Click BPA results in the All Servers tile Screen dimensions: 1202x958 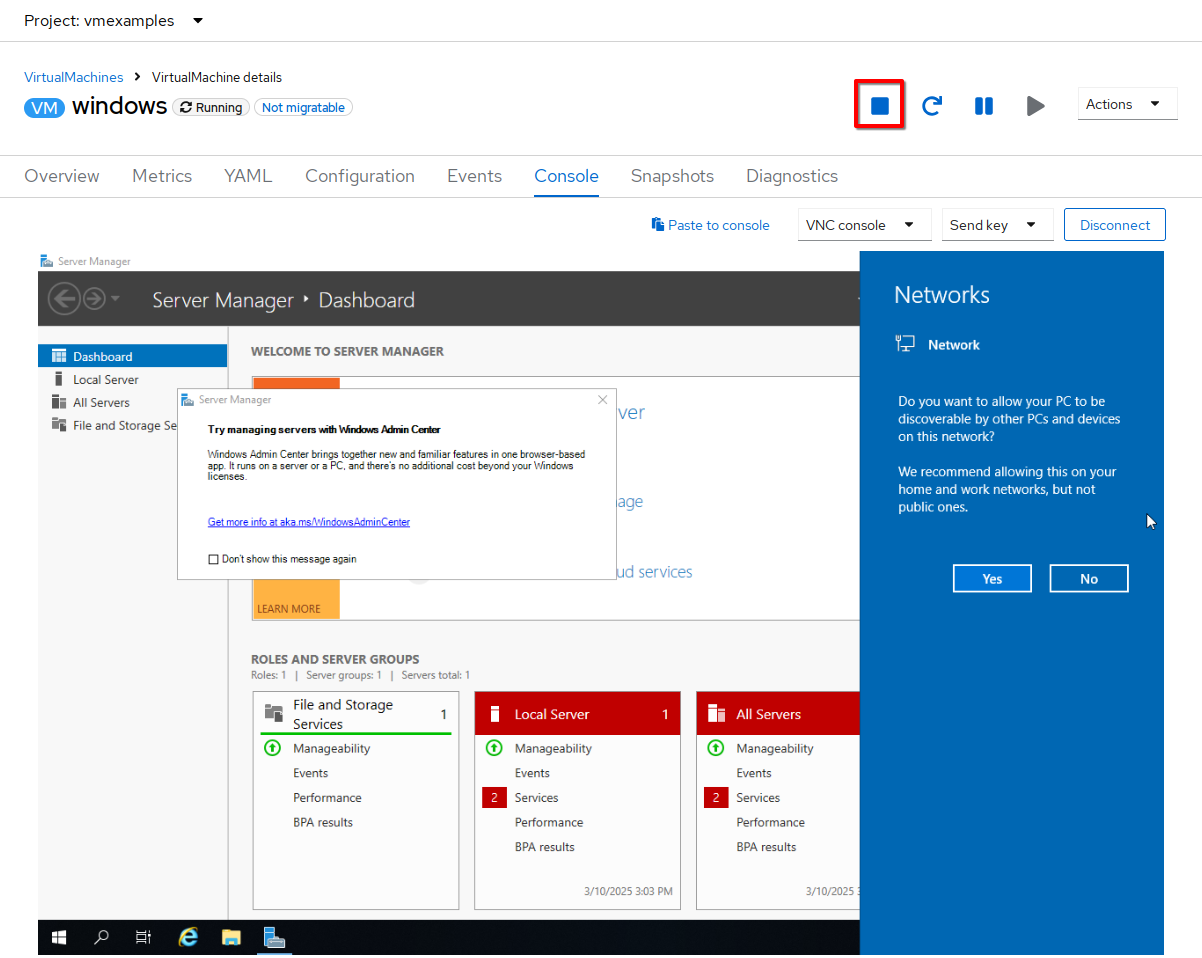tap(767, 847)
